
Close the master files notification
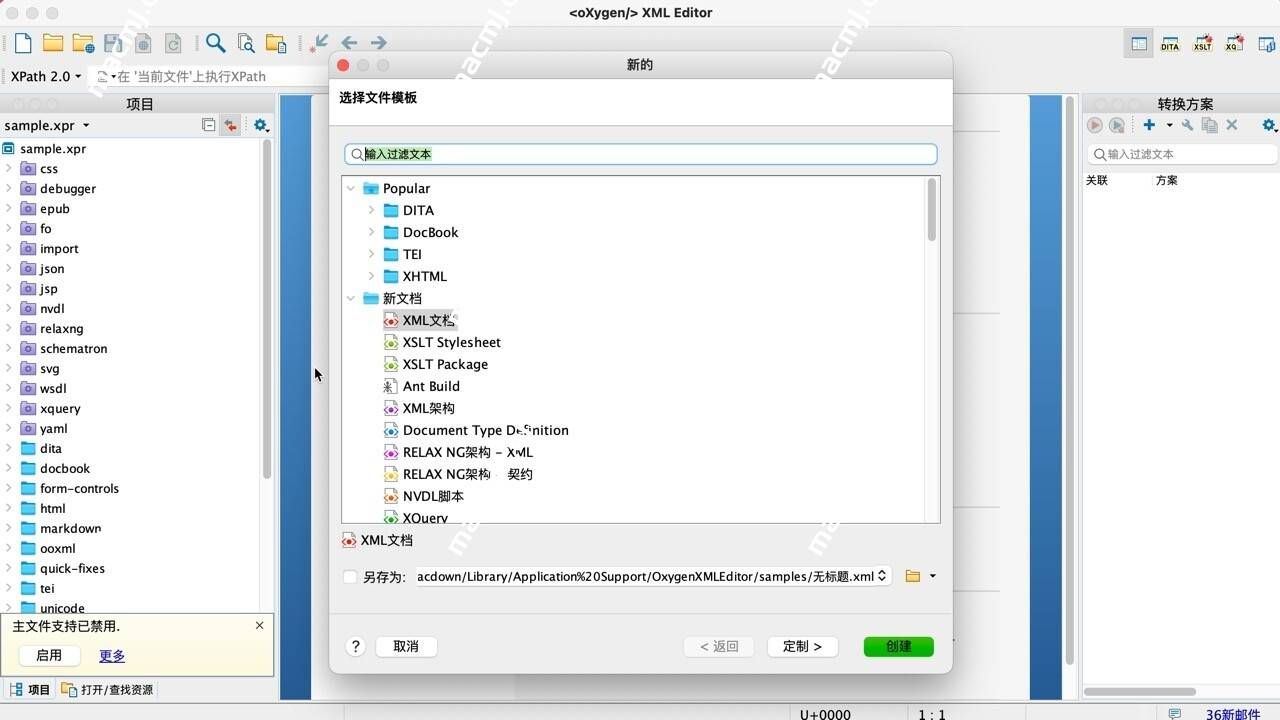[260, 625]
